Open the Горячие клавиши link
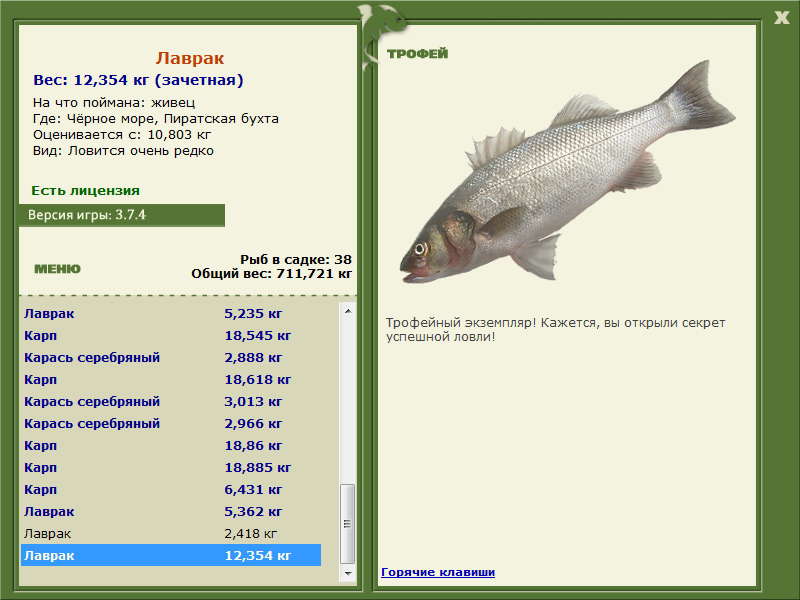Viewport: 800px width, 600px height. 437,572
